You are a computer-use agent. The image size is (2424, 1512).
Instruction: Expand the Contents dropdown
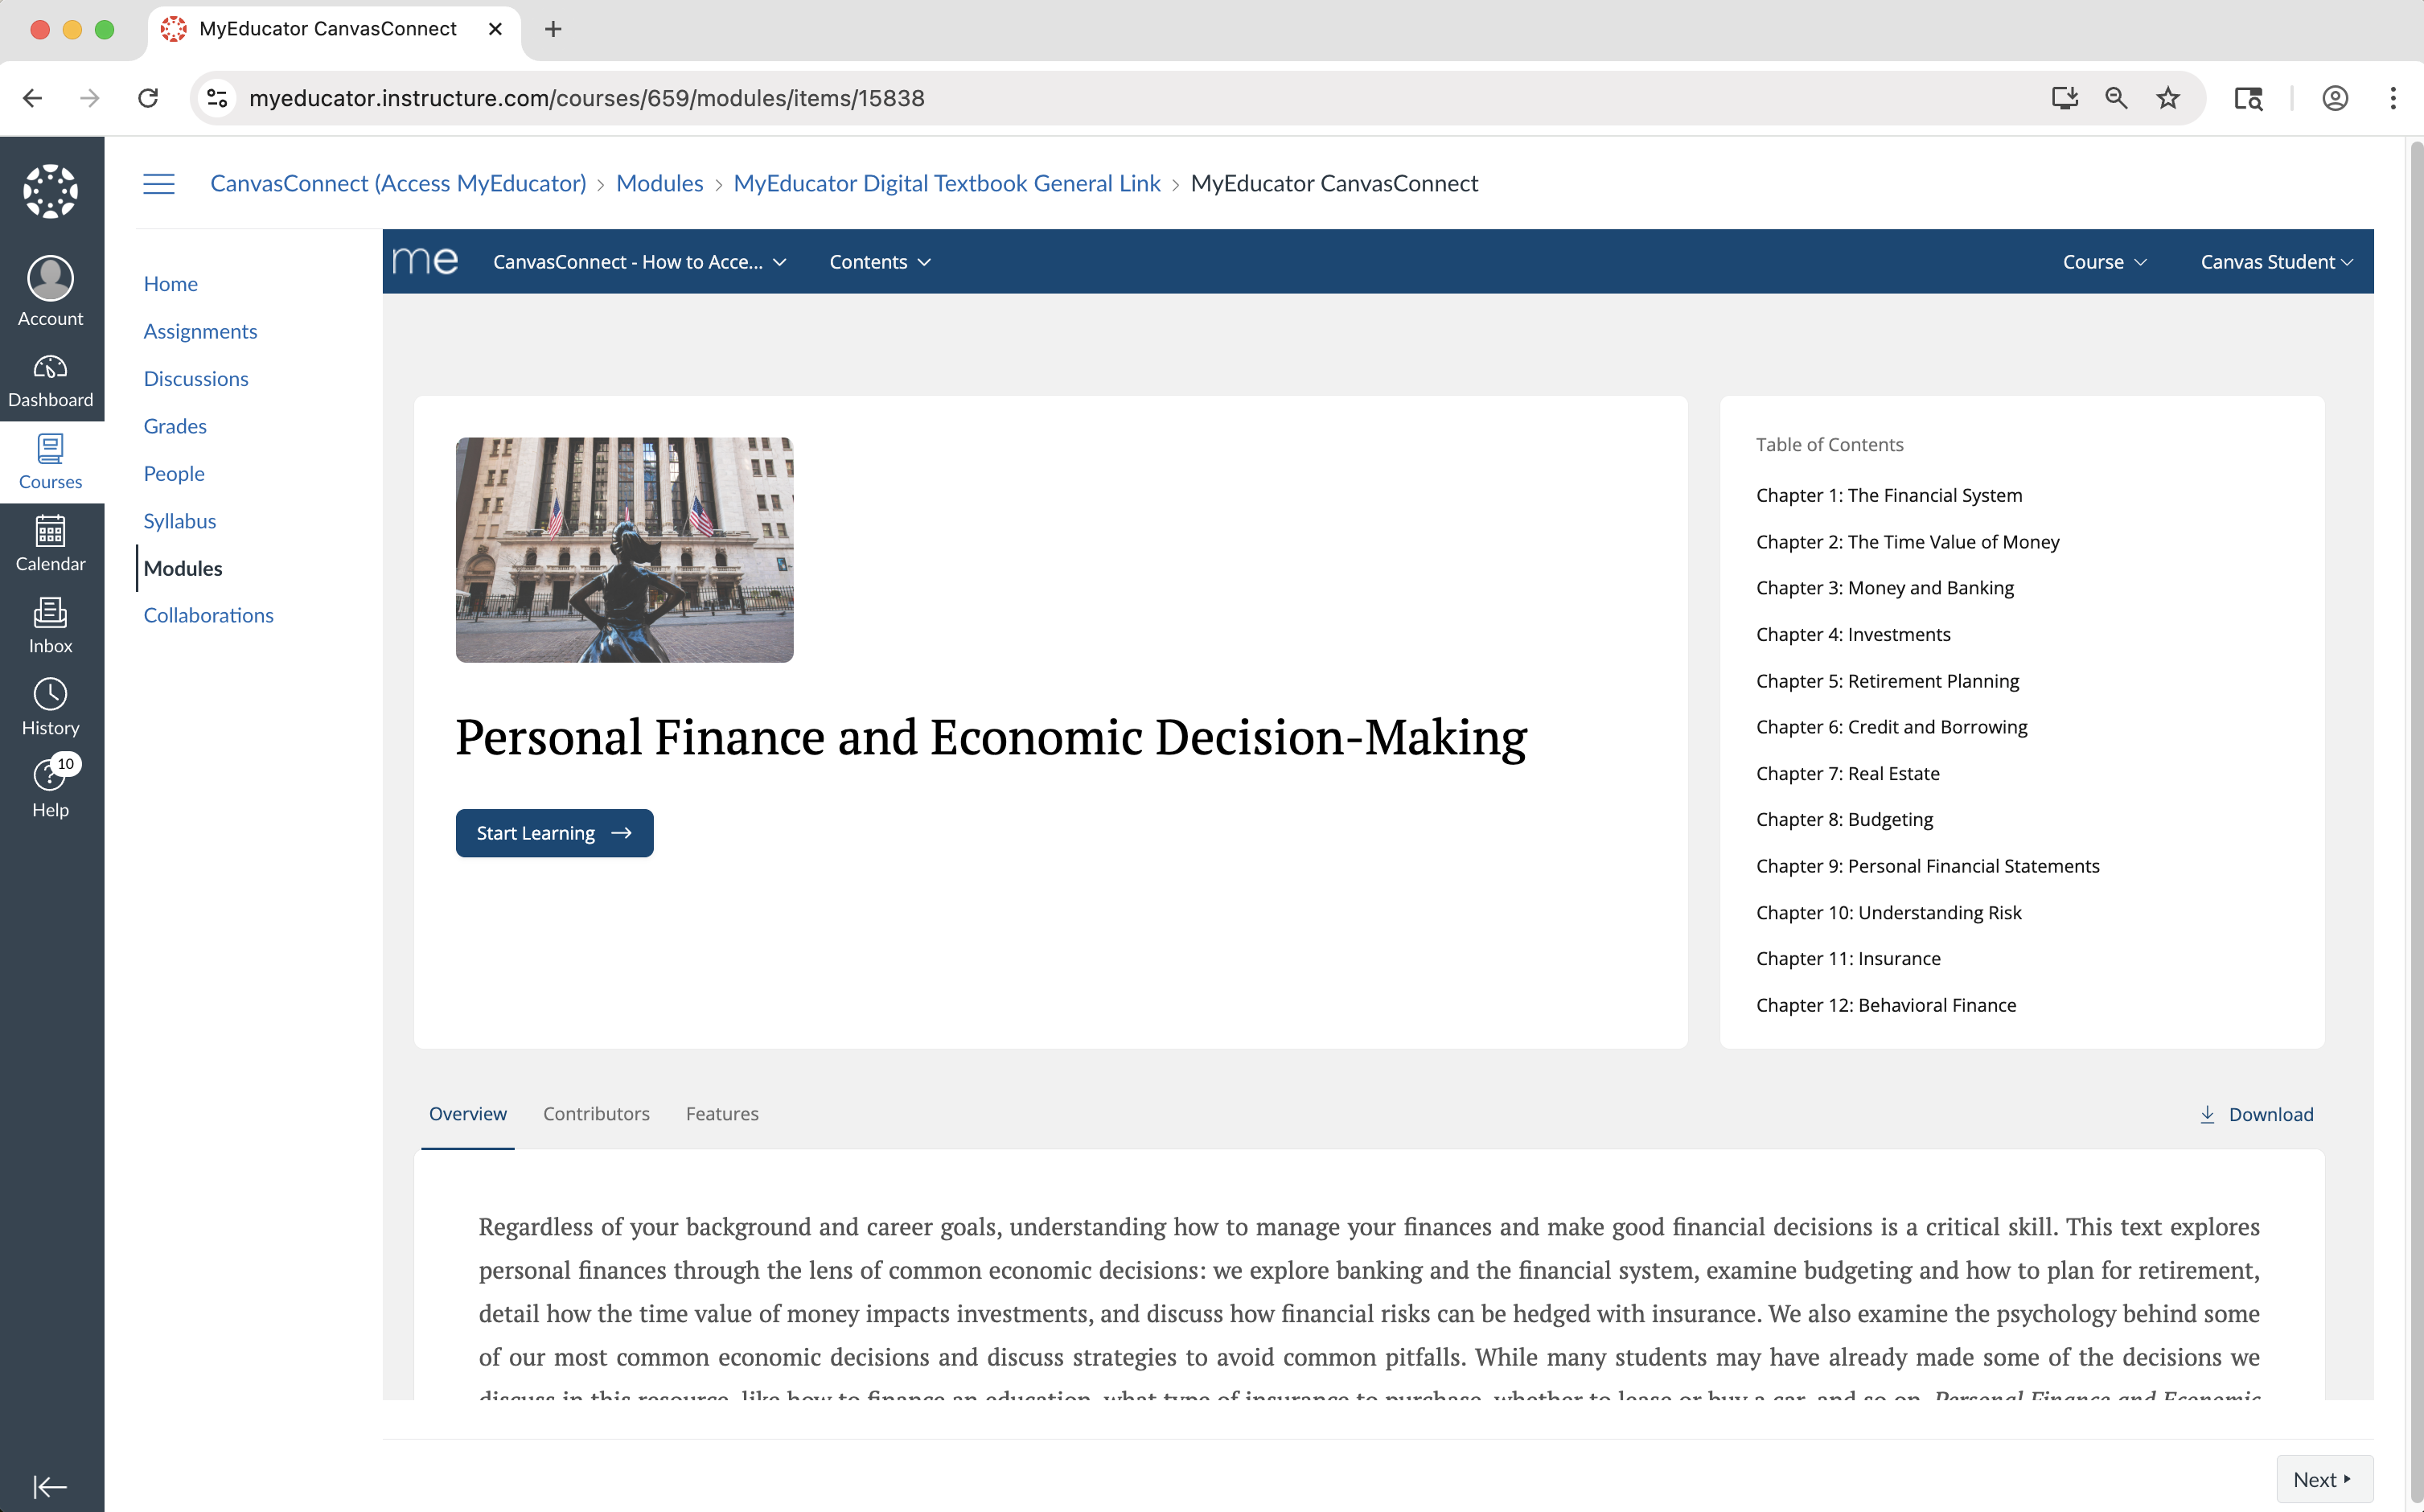point(879,262)
